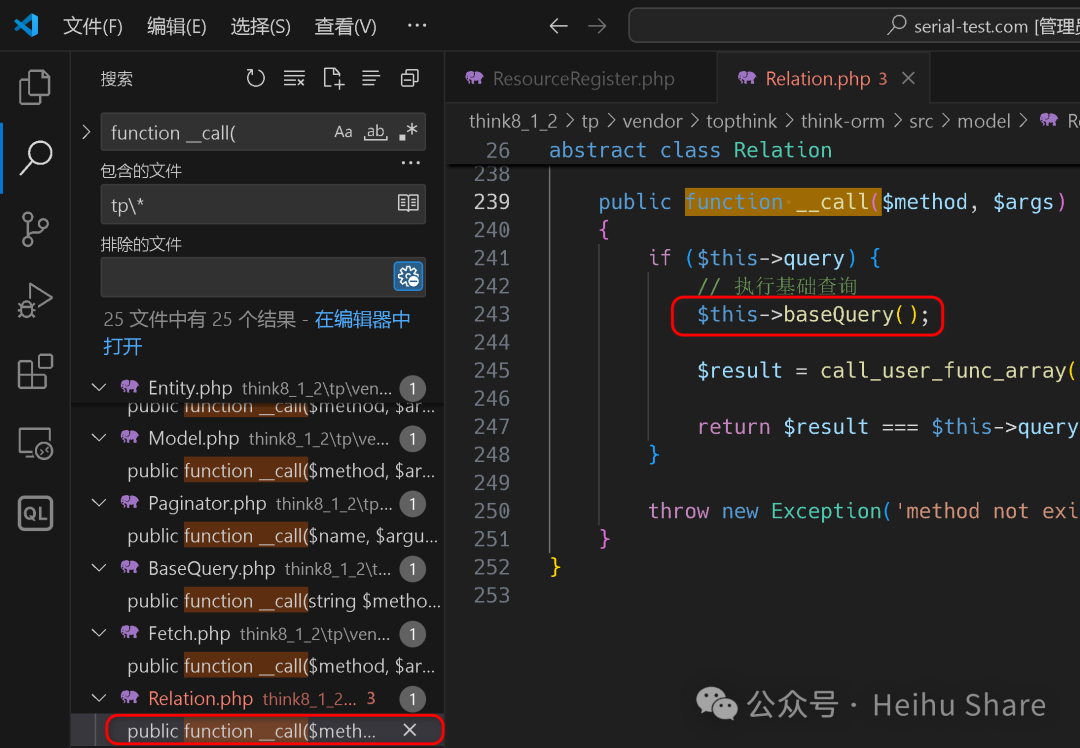Click the command center box serial-test.com
Screen dimensions: 1080x748
click(854, 26)
